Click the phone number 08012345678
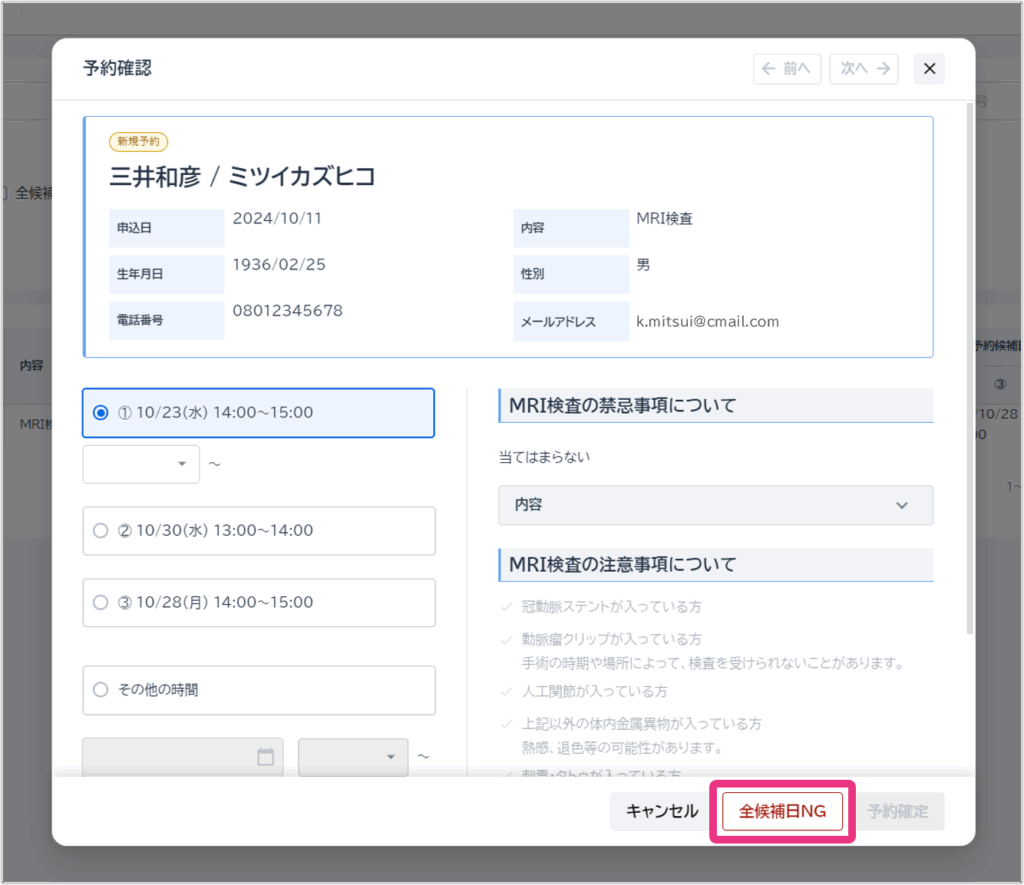 click(x=287, y=311)
